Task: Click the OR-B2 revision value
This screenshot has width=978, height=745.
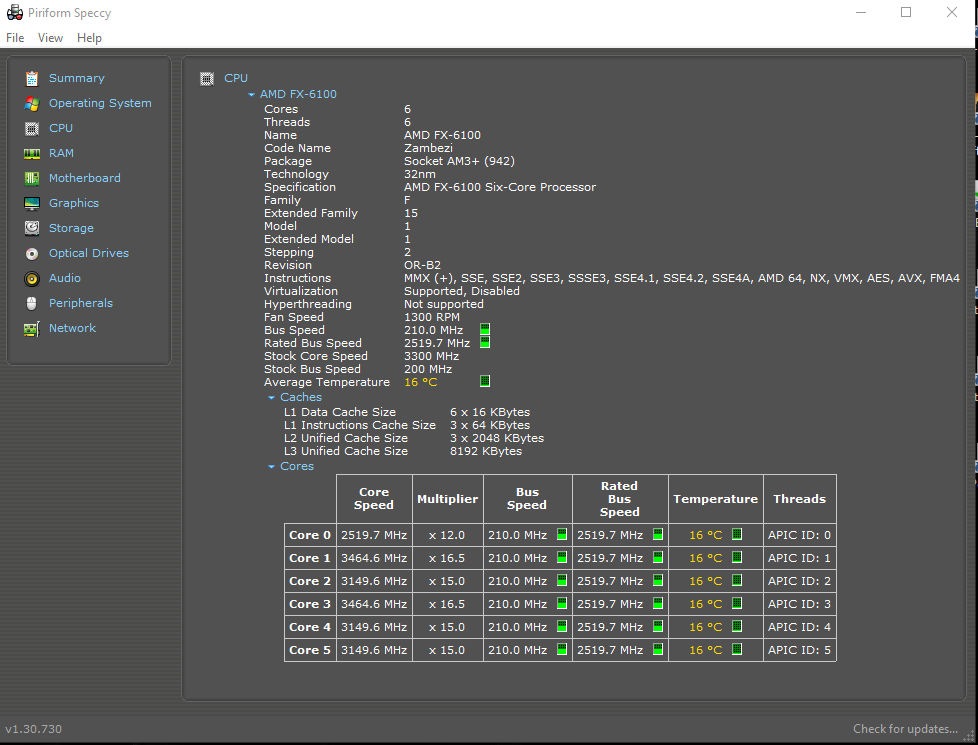Action: pos(422,265)
